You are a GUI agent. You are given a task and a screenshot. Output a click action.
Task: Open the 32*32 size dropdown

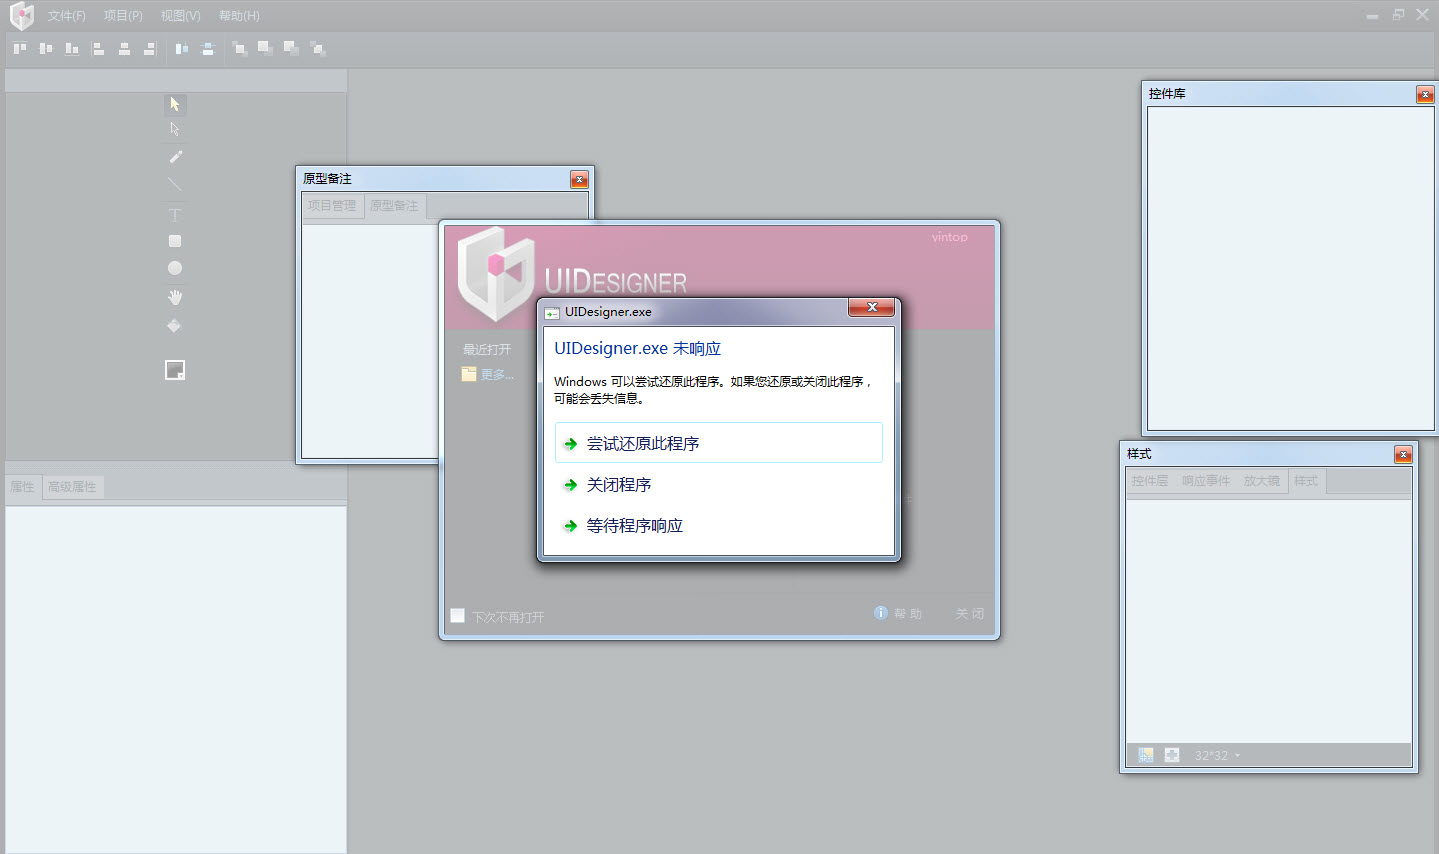point(1217,756)
